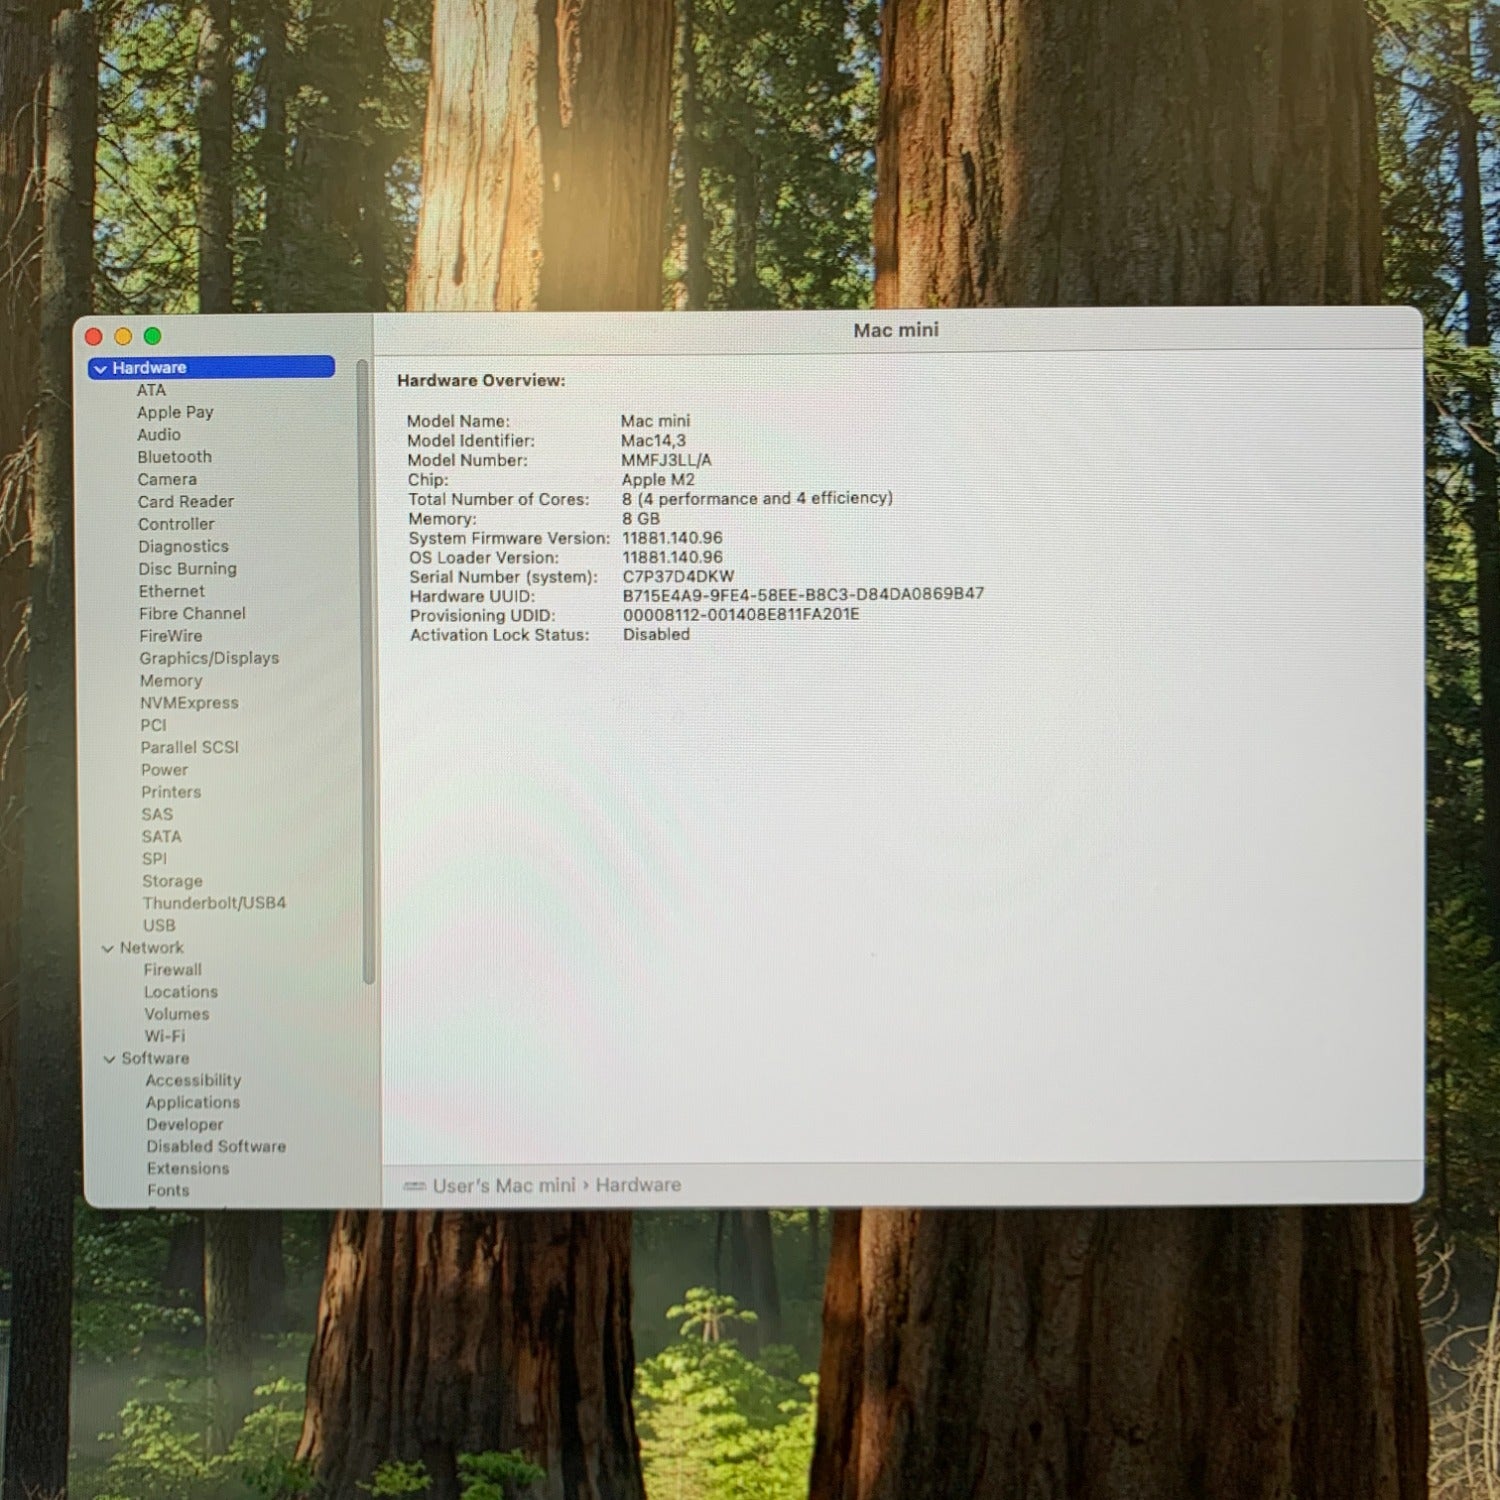Click the green full-screen window button
Screen dimensions: 1500x1500
tap(152, 336)
